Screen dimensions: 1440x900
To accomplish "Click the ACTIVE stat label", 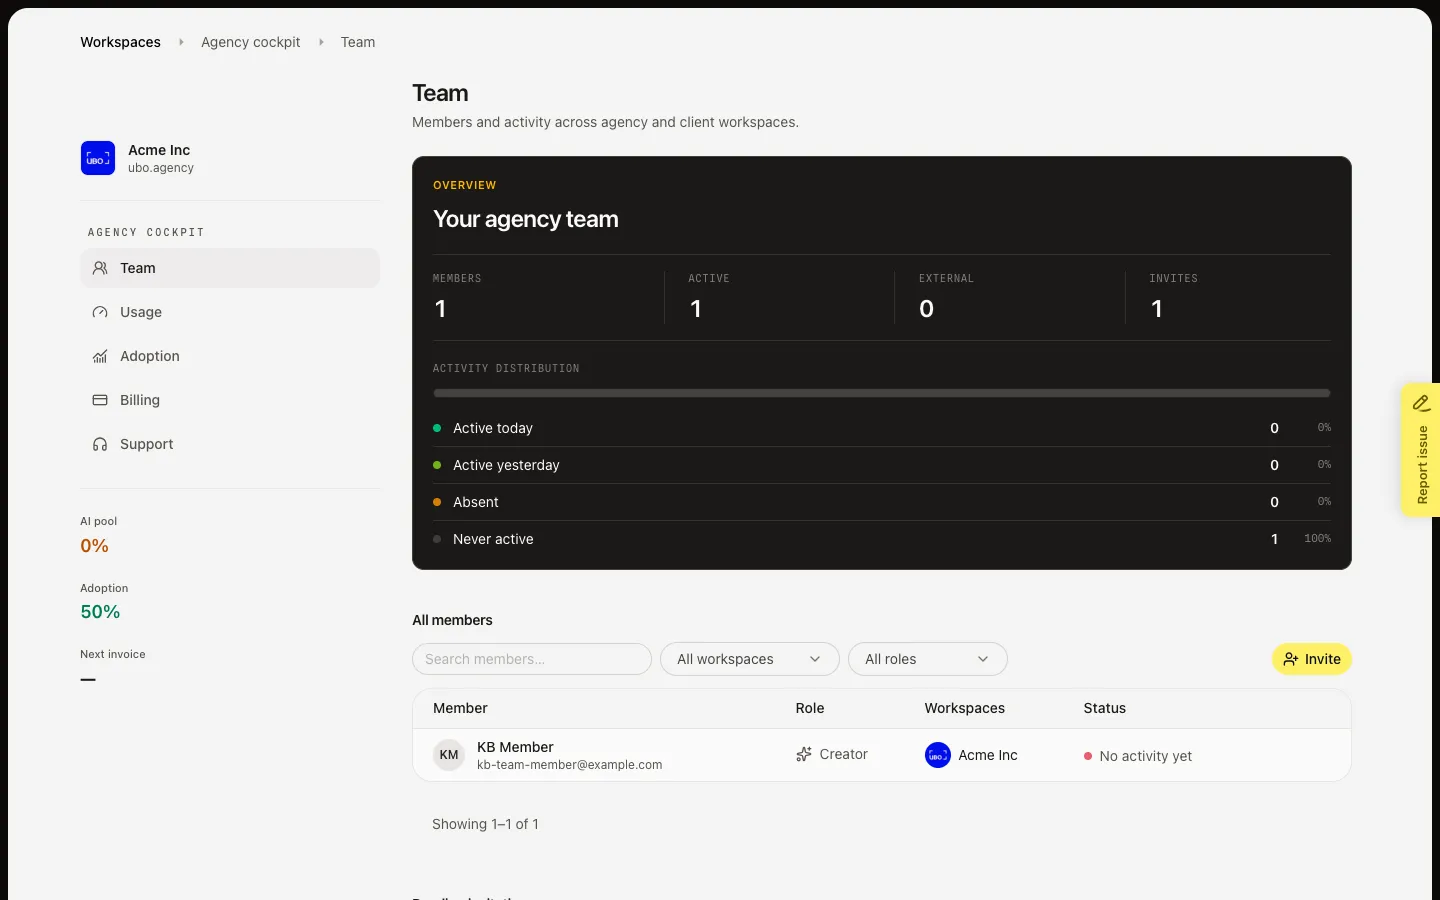I will [x=709, y=278].
